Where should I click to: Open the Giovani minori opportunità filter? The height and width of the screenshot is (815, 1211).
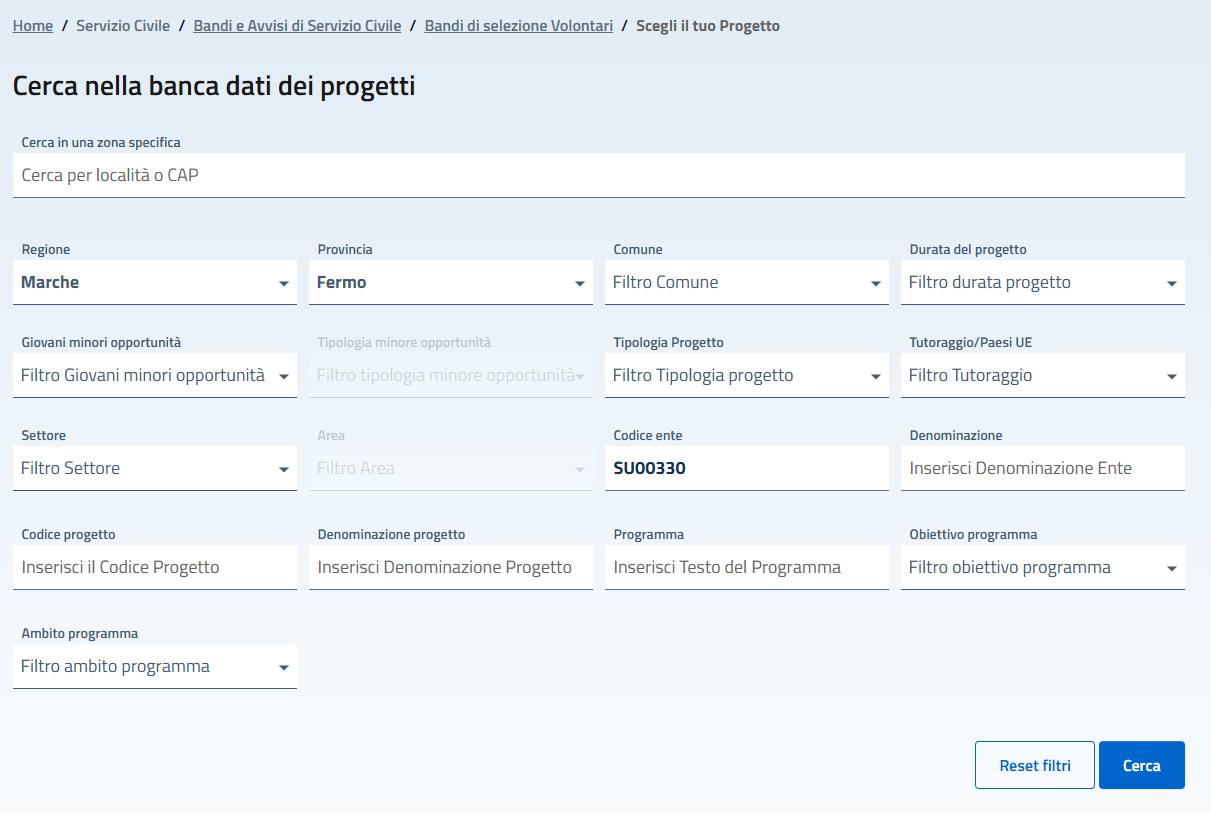[154, 376]
